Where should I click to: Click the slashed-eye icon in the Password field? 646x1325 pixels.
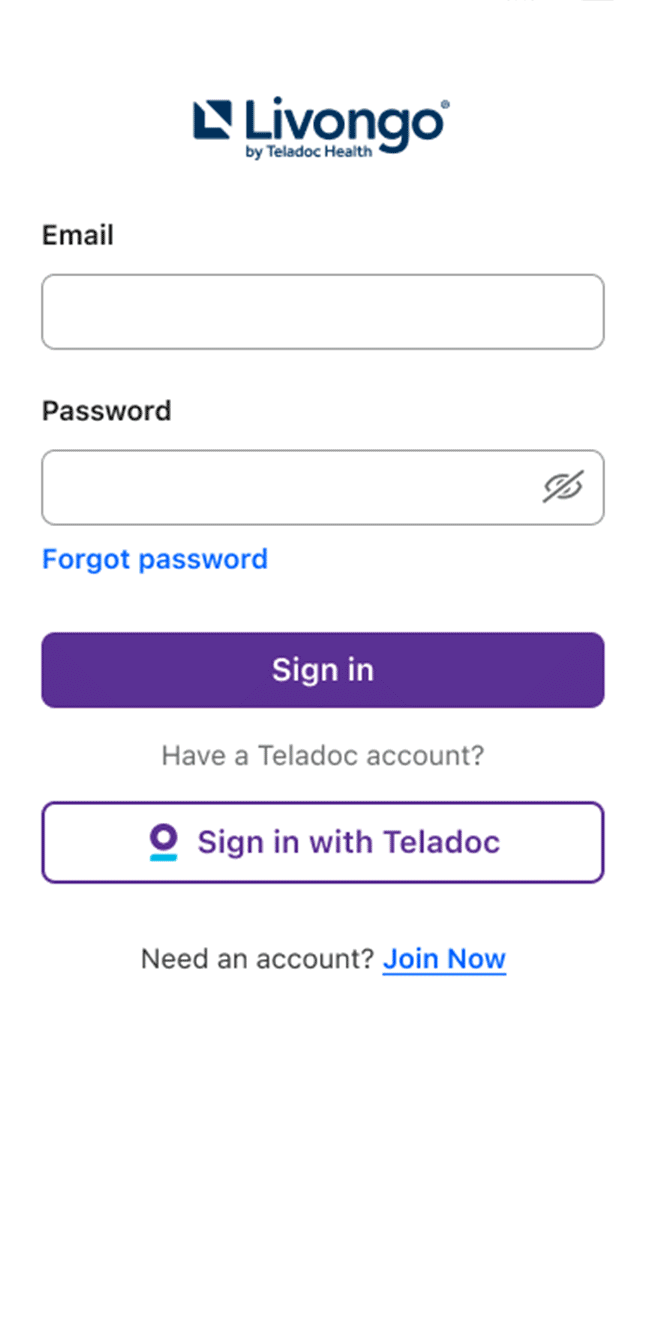click(563, 487)
